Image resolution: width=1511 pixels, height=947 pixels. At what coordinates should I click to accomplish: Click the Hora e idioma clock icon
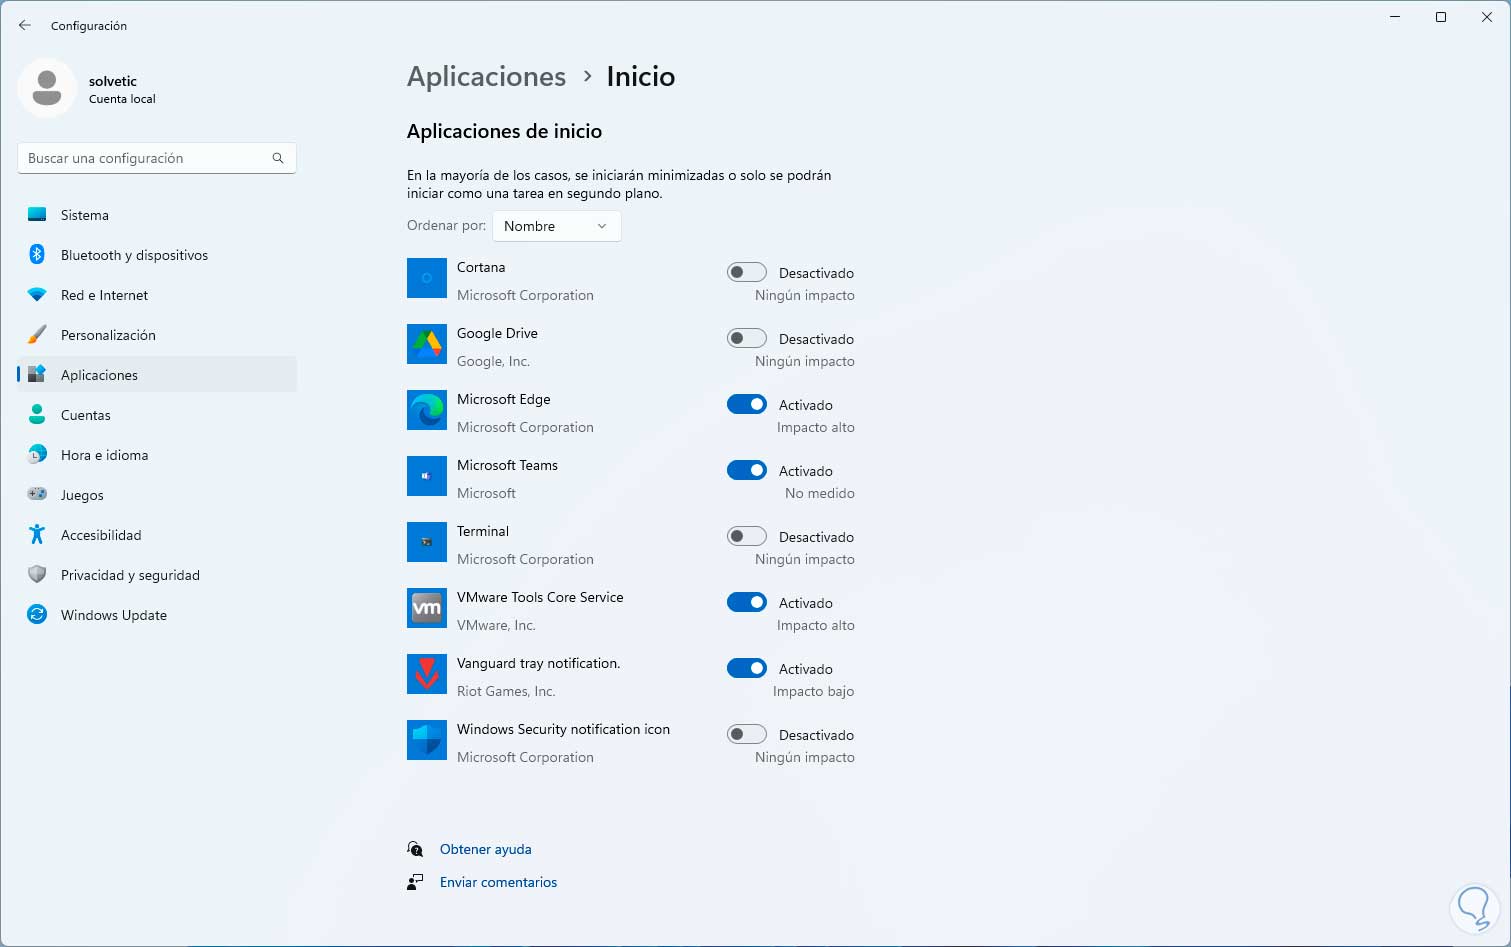37,455
